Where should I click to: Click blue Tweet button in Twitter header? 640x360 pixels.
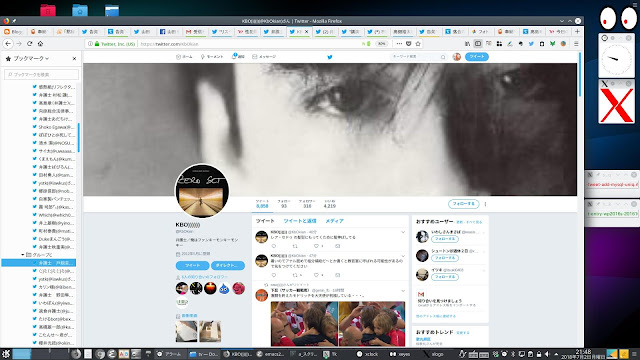[477, 57]
